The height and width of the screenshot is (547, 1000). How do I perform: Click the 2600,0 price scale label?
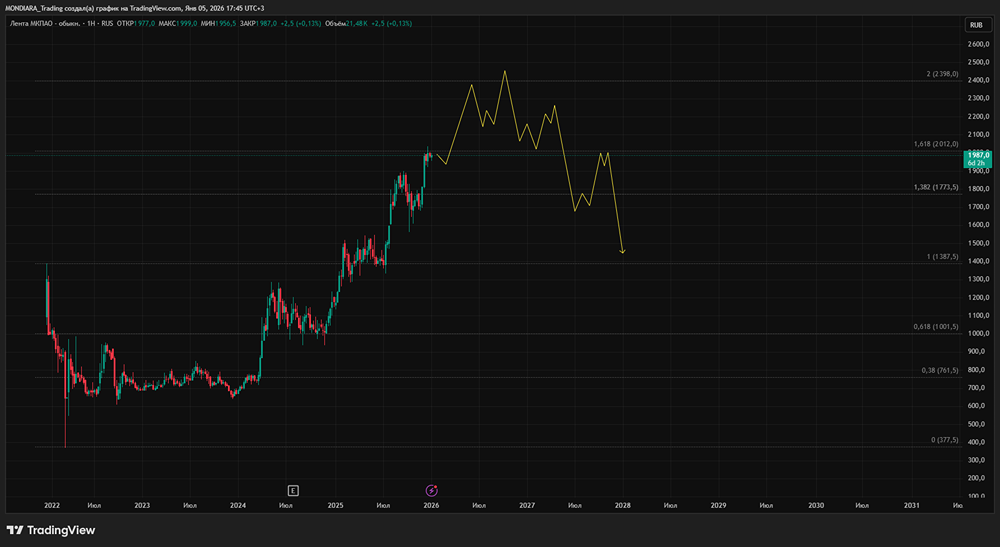(978, 44)
